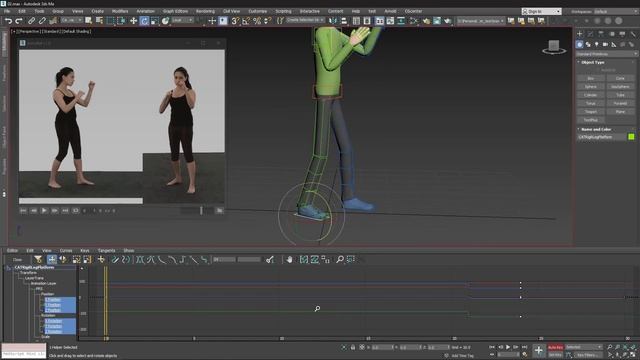Open the Curve Editor Tangents menu
This screenshot has width=640, height=360.
pos(106,251)
